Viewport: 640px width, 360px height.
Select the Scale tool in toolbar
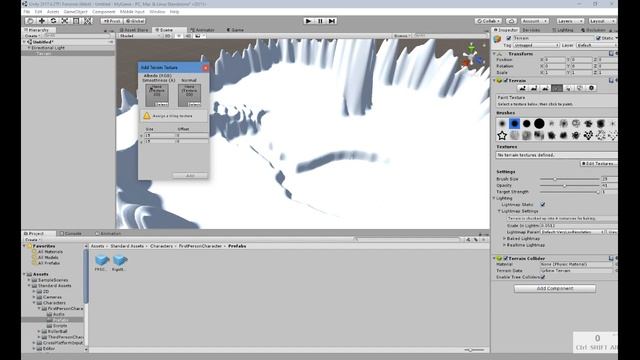point(64,21)
